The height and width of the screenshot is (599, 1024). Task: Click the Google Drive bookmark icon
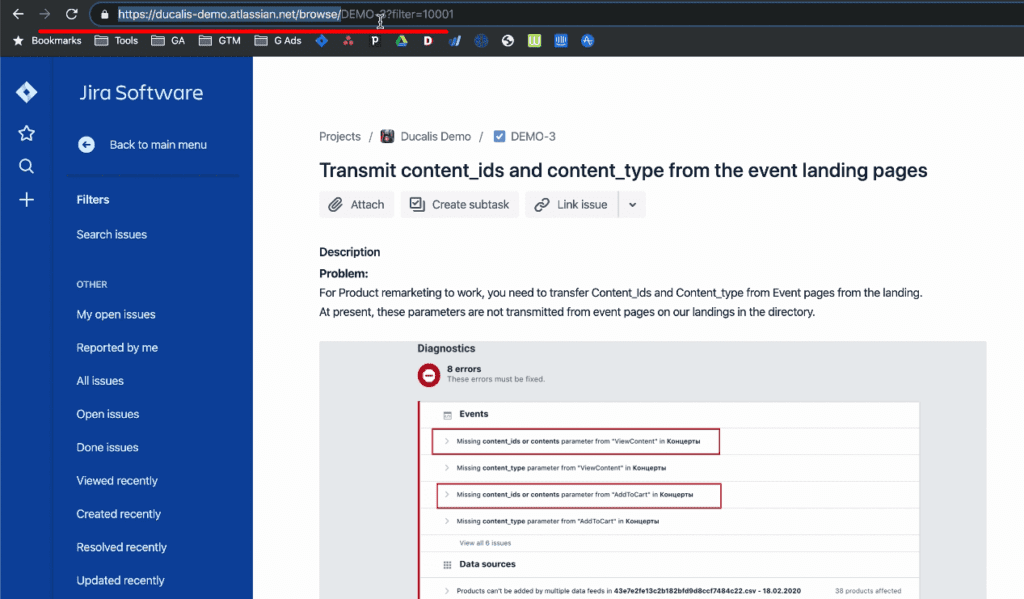(400, 41)
